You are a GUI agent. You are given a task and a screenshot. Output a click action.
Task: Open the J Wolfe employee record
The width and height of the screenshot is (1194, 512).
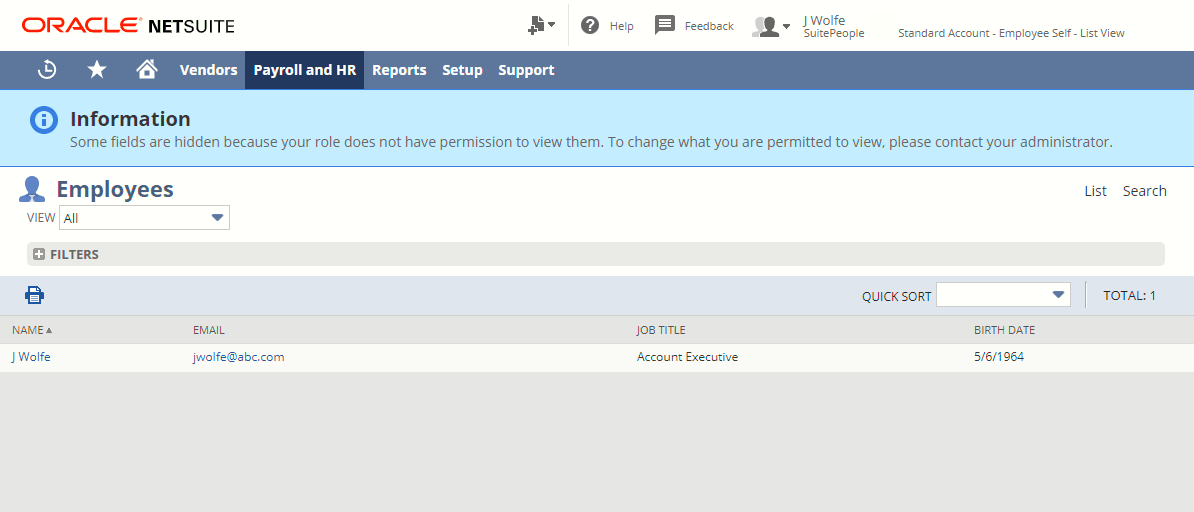(x=31, y=357)
